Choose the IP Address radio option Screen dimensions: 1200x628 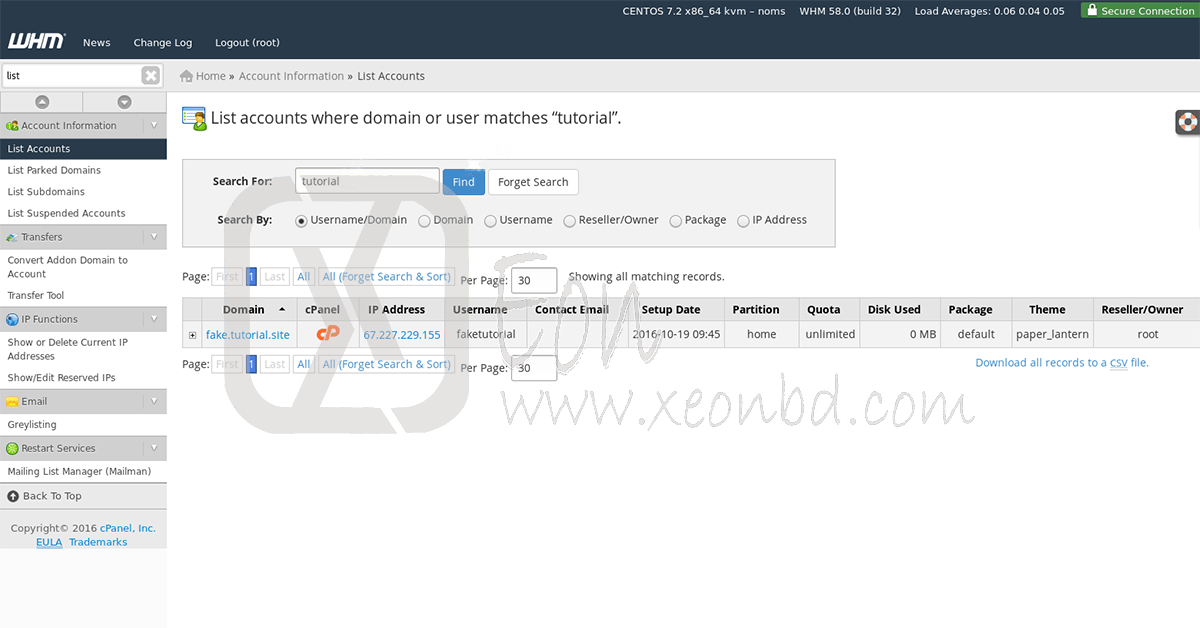[x=743, y=221]
